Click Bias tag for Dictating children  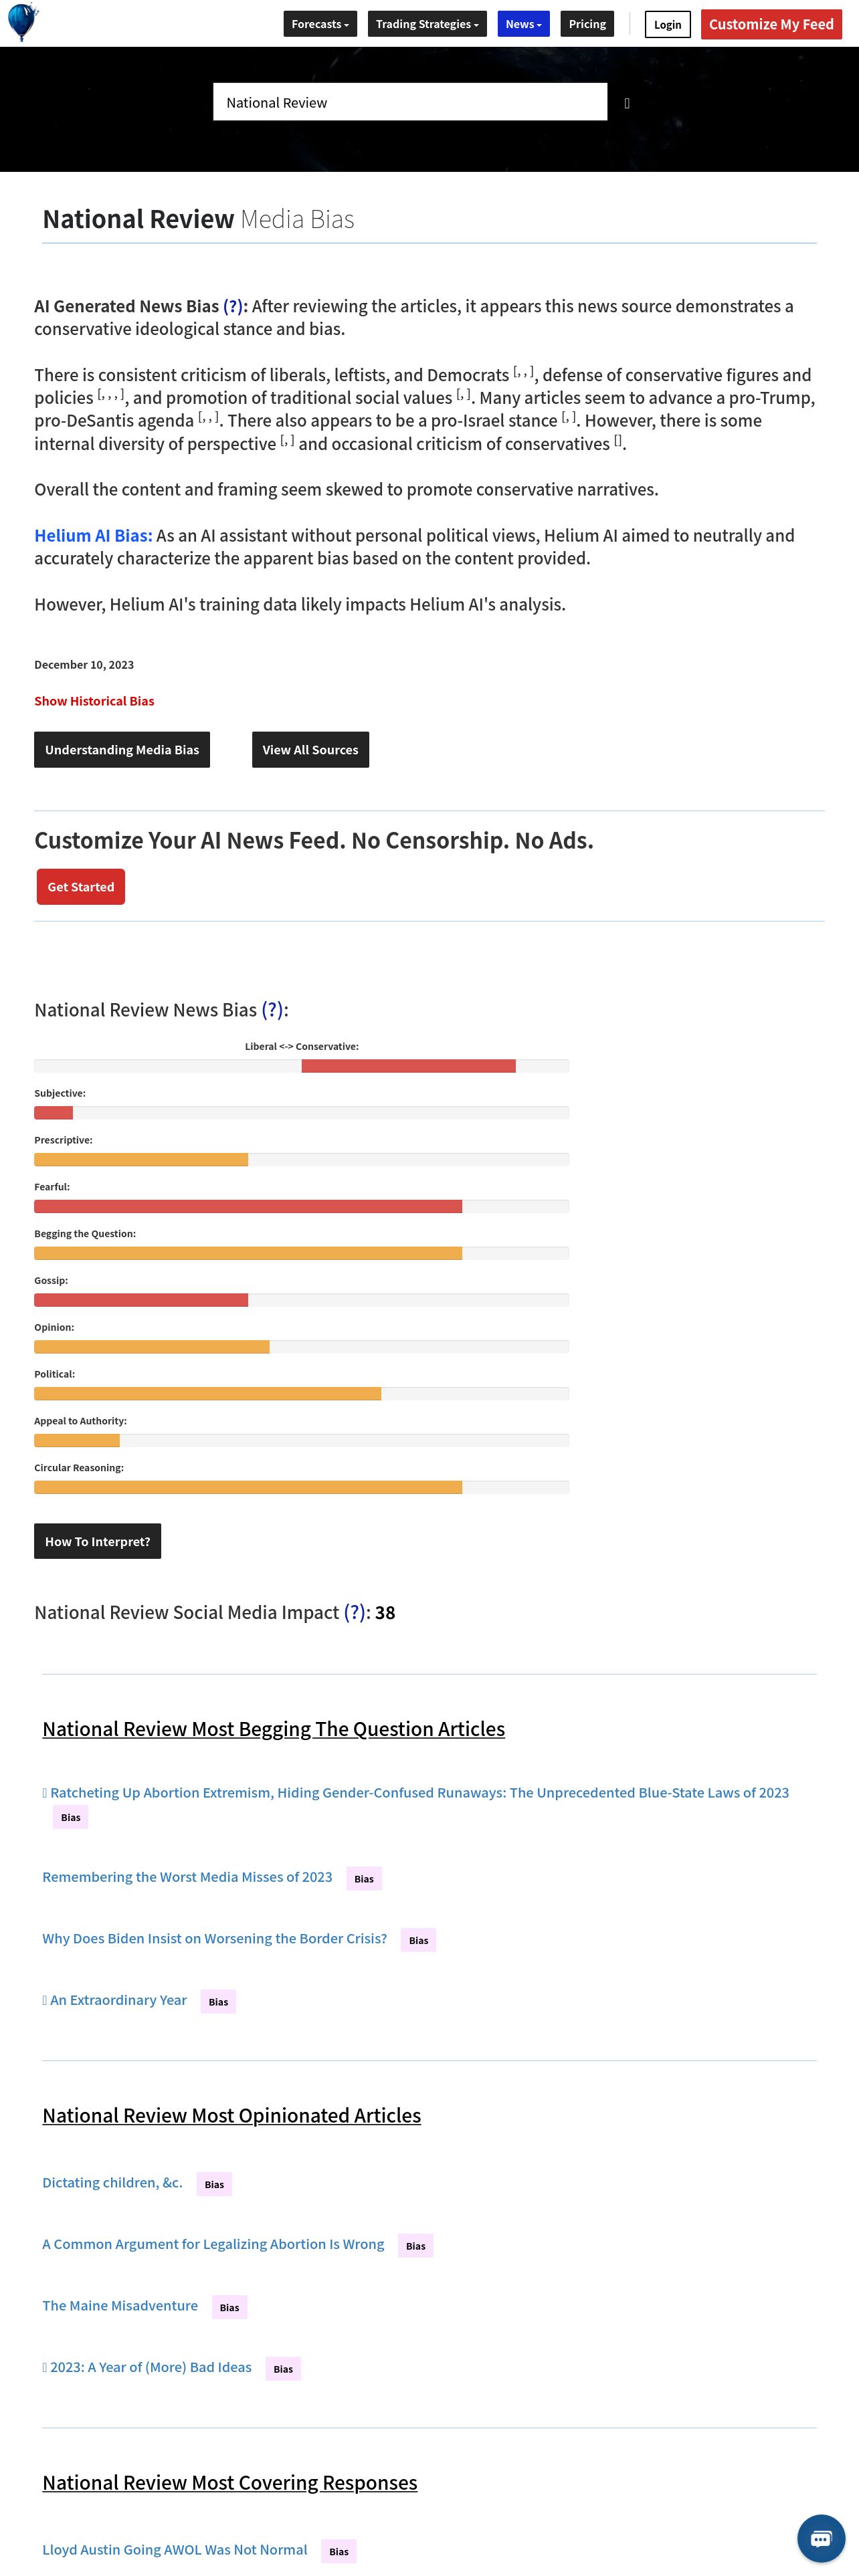[214, 2184]
